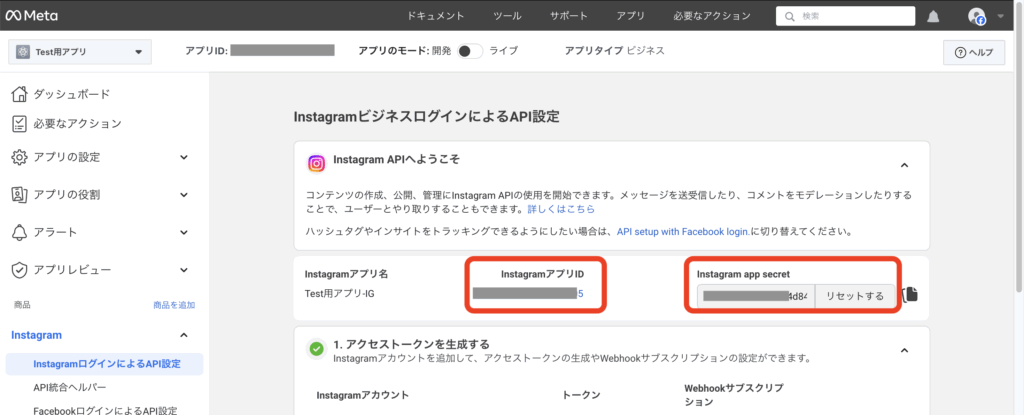Screen dimensions: 1024x415
Task: Collapse the Instagram sidebar section
Action: coord(184,335)
